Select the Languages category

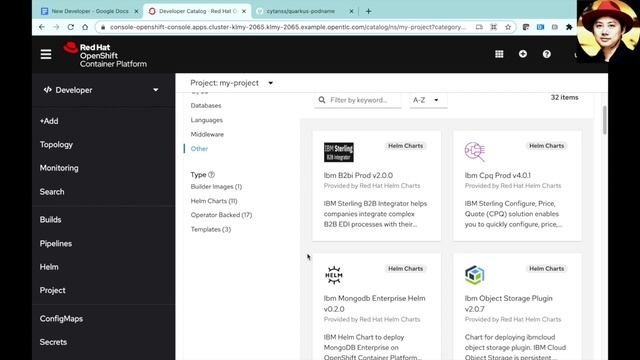click(207, 120)
